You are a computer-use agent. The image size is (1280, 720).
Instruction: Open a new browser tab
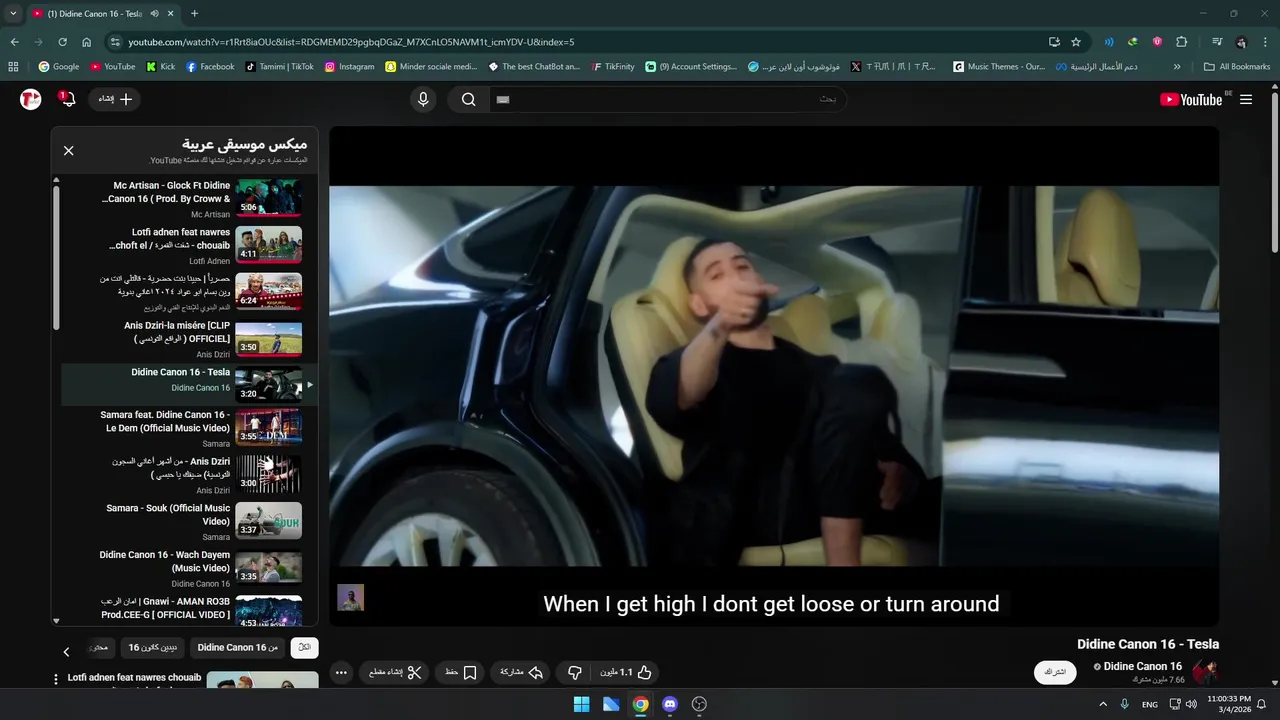pyautogui.click(x=194, y=14)
